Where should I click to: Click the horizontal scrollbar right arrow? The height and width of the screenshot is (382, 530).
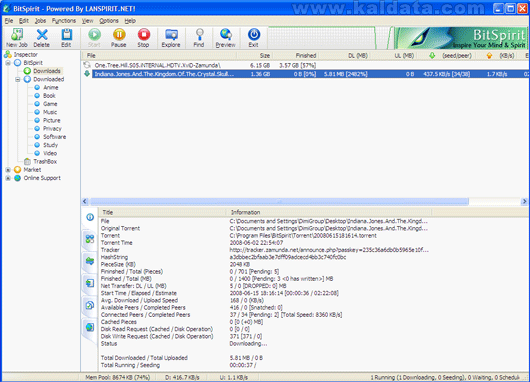(524, 201)
